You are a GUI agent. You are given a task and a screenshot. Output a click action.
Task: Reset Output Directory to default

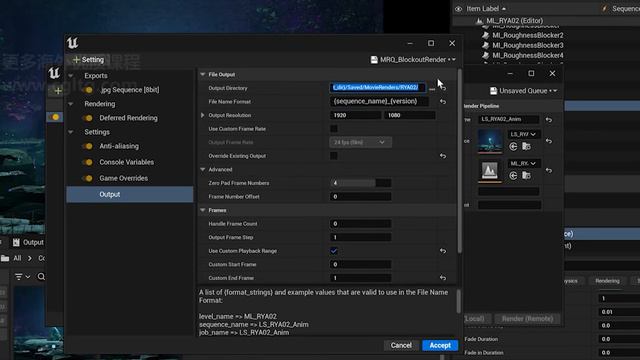pyautogui.click(x=443, y=88)
